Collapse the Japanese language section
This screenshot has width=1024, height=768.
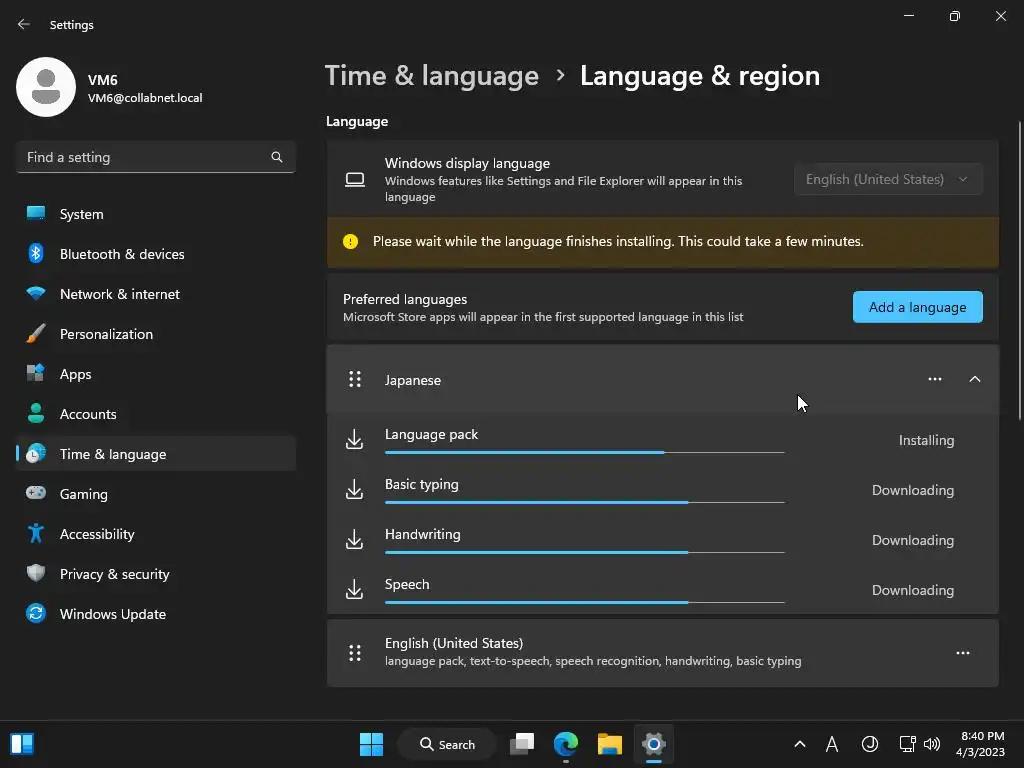click(974, 379)
